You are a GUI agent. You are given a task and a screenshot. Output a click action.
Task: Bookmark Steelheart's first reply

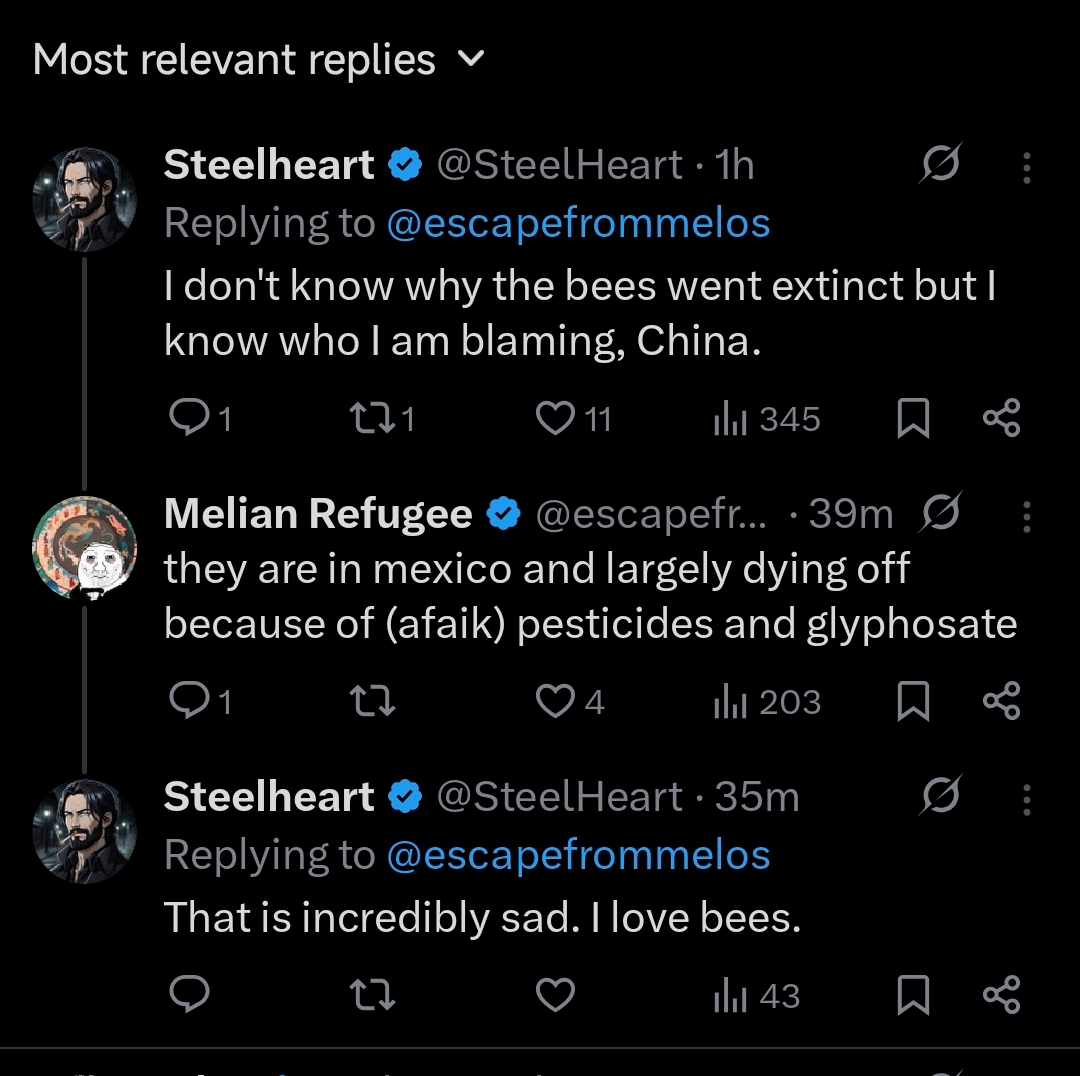(913, 418)
